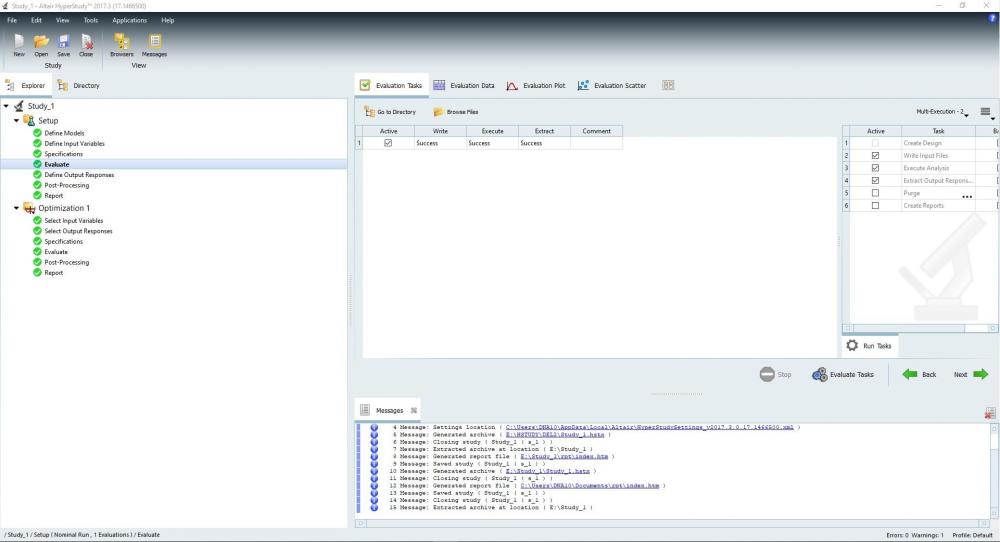Image resolution: width=1000 pixels, height=542 pixels.
Task: Open the E:\Study_1\rpt\index.htm report link
Action: point(564,457)
